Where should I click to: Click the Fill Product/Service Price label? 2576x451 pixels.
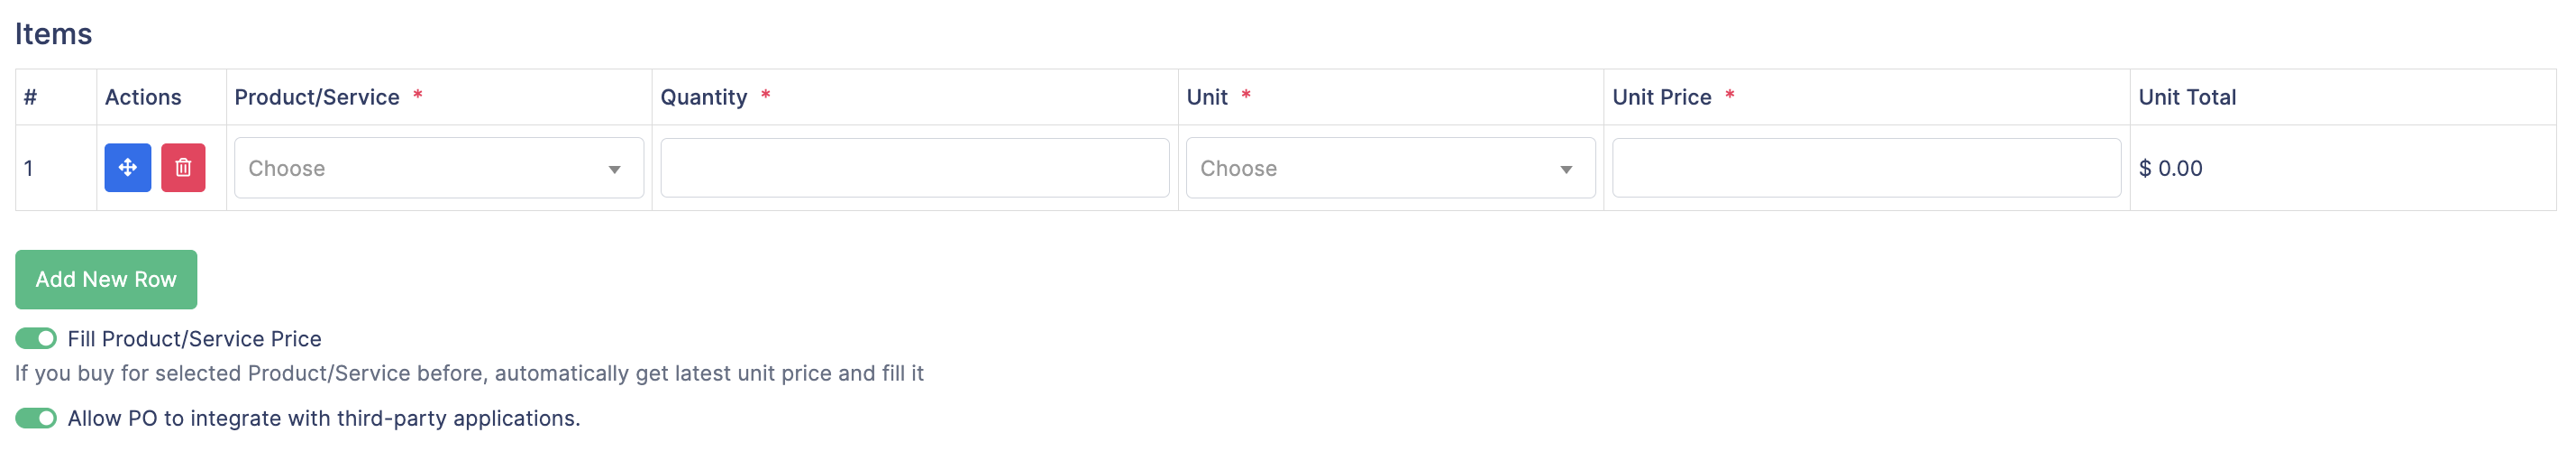tap(194, 339)
